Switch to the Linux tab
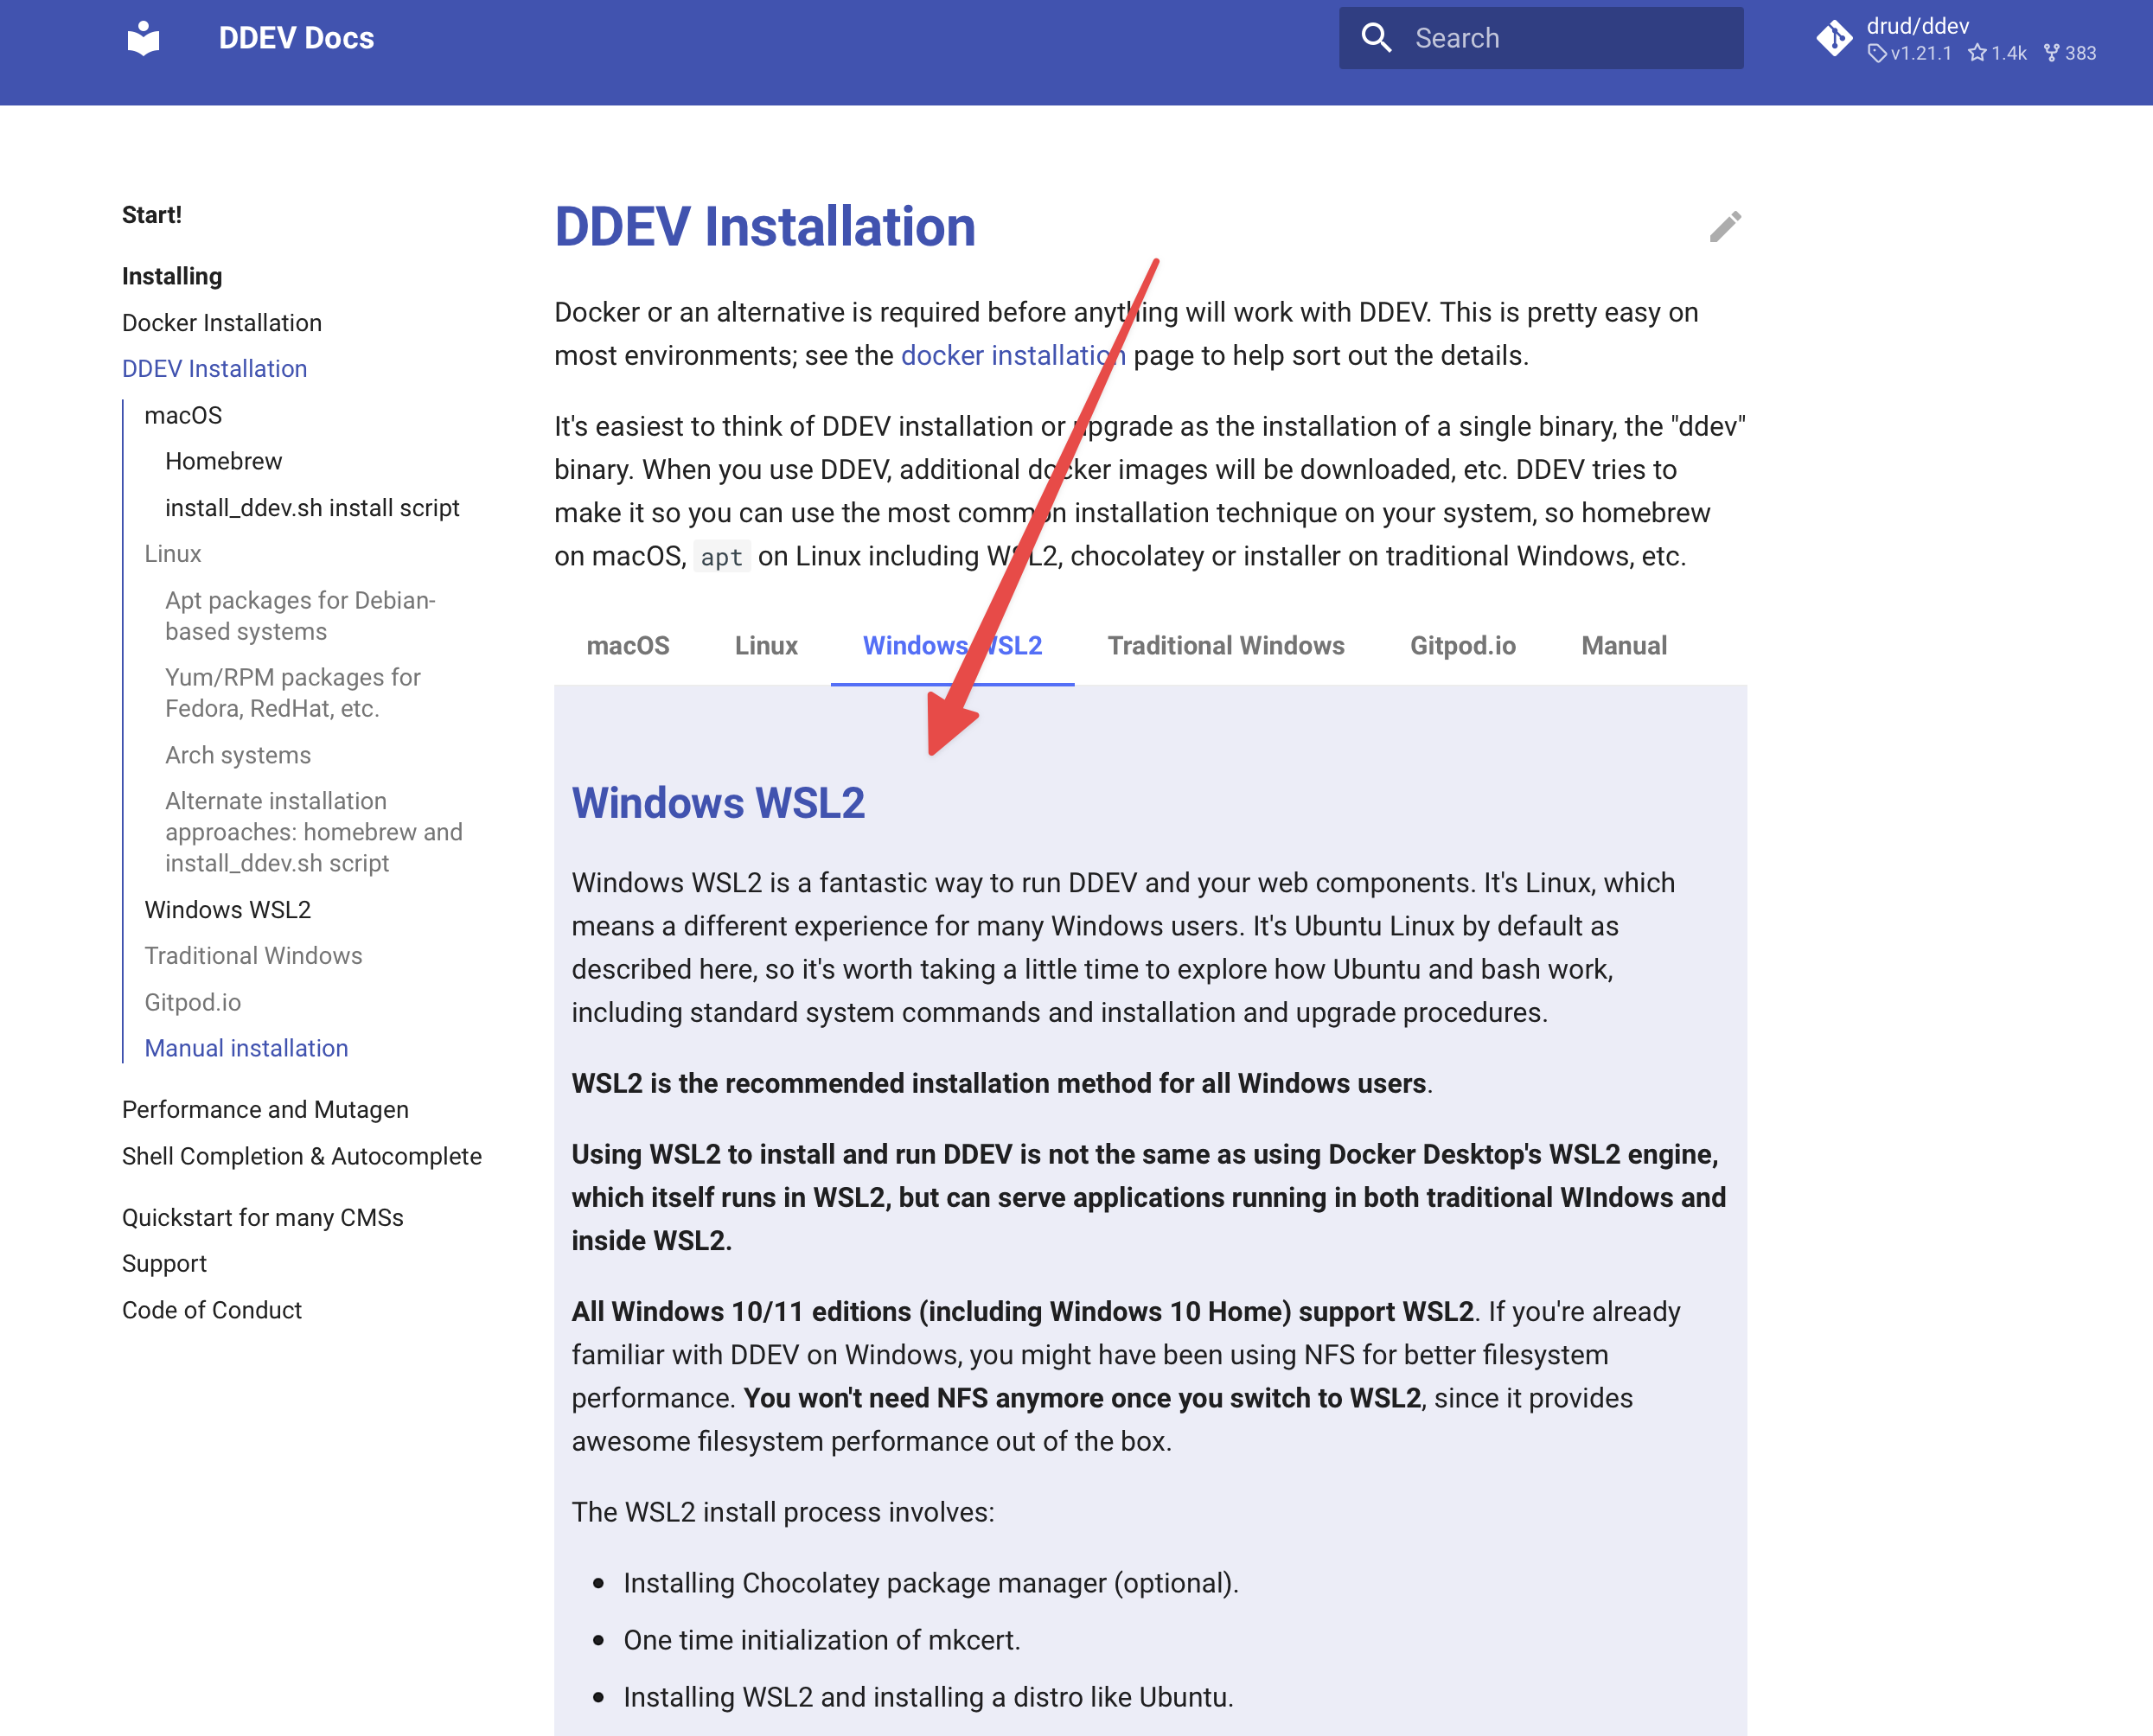The height and width of the screenshot is (1736, 2153). [x=765, y=646]
